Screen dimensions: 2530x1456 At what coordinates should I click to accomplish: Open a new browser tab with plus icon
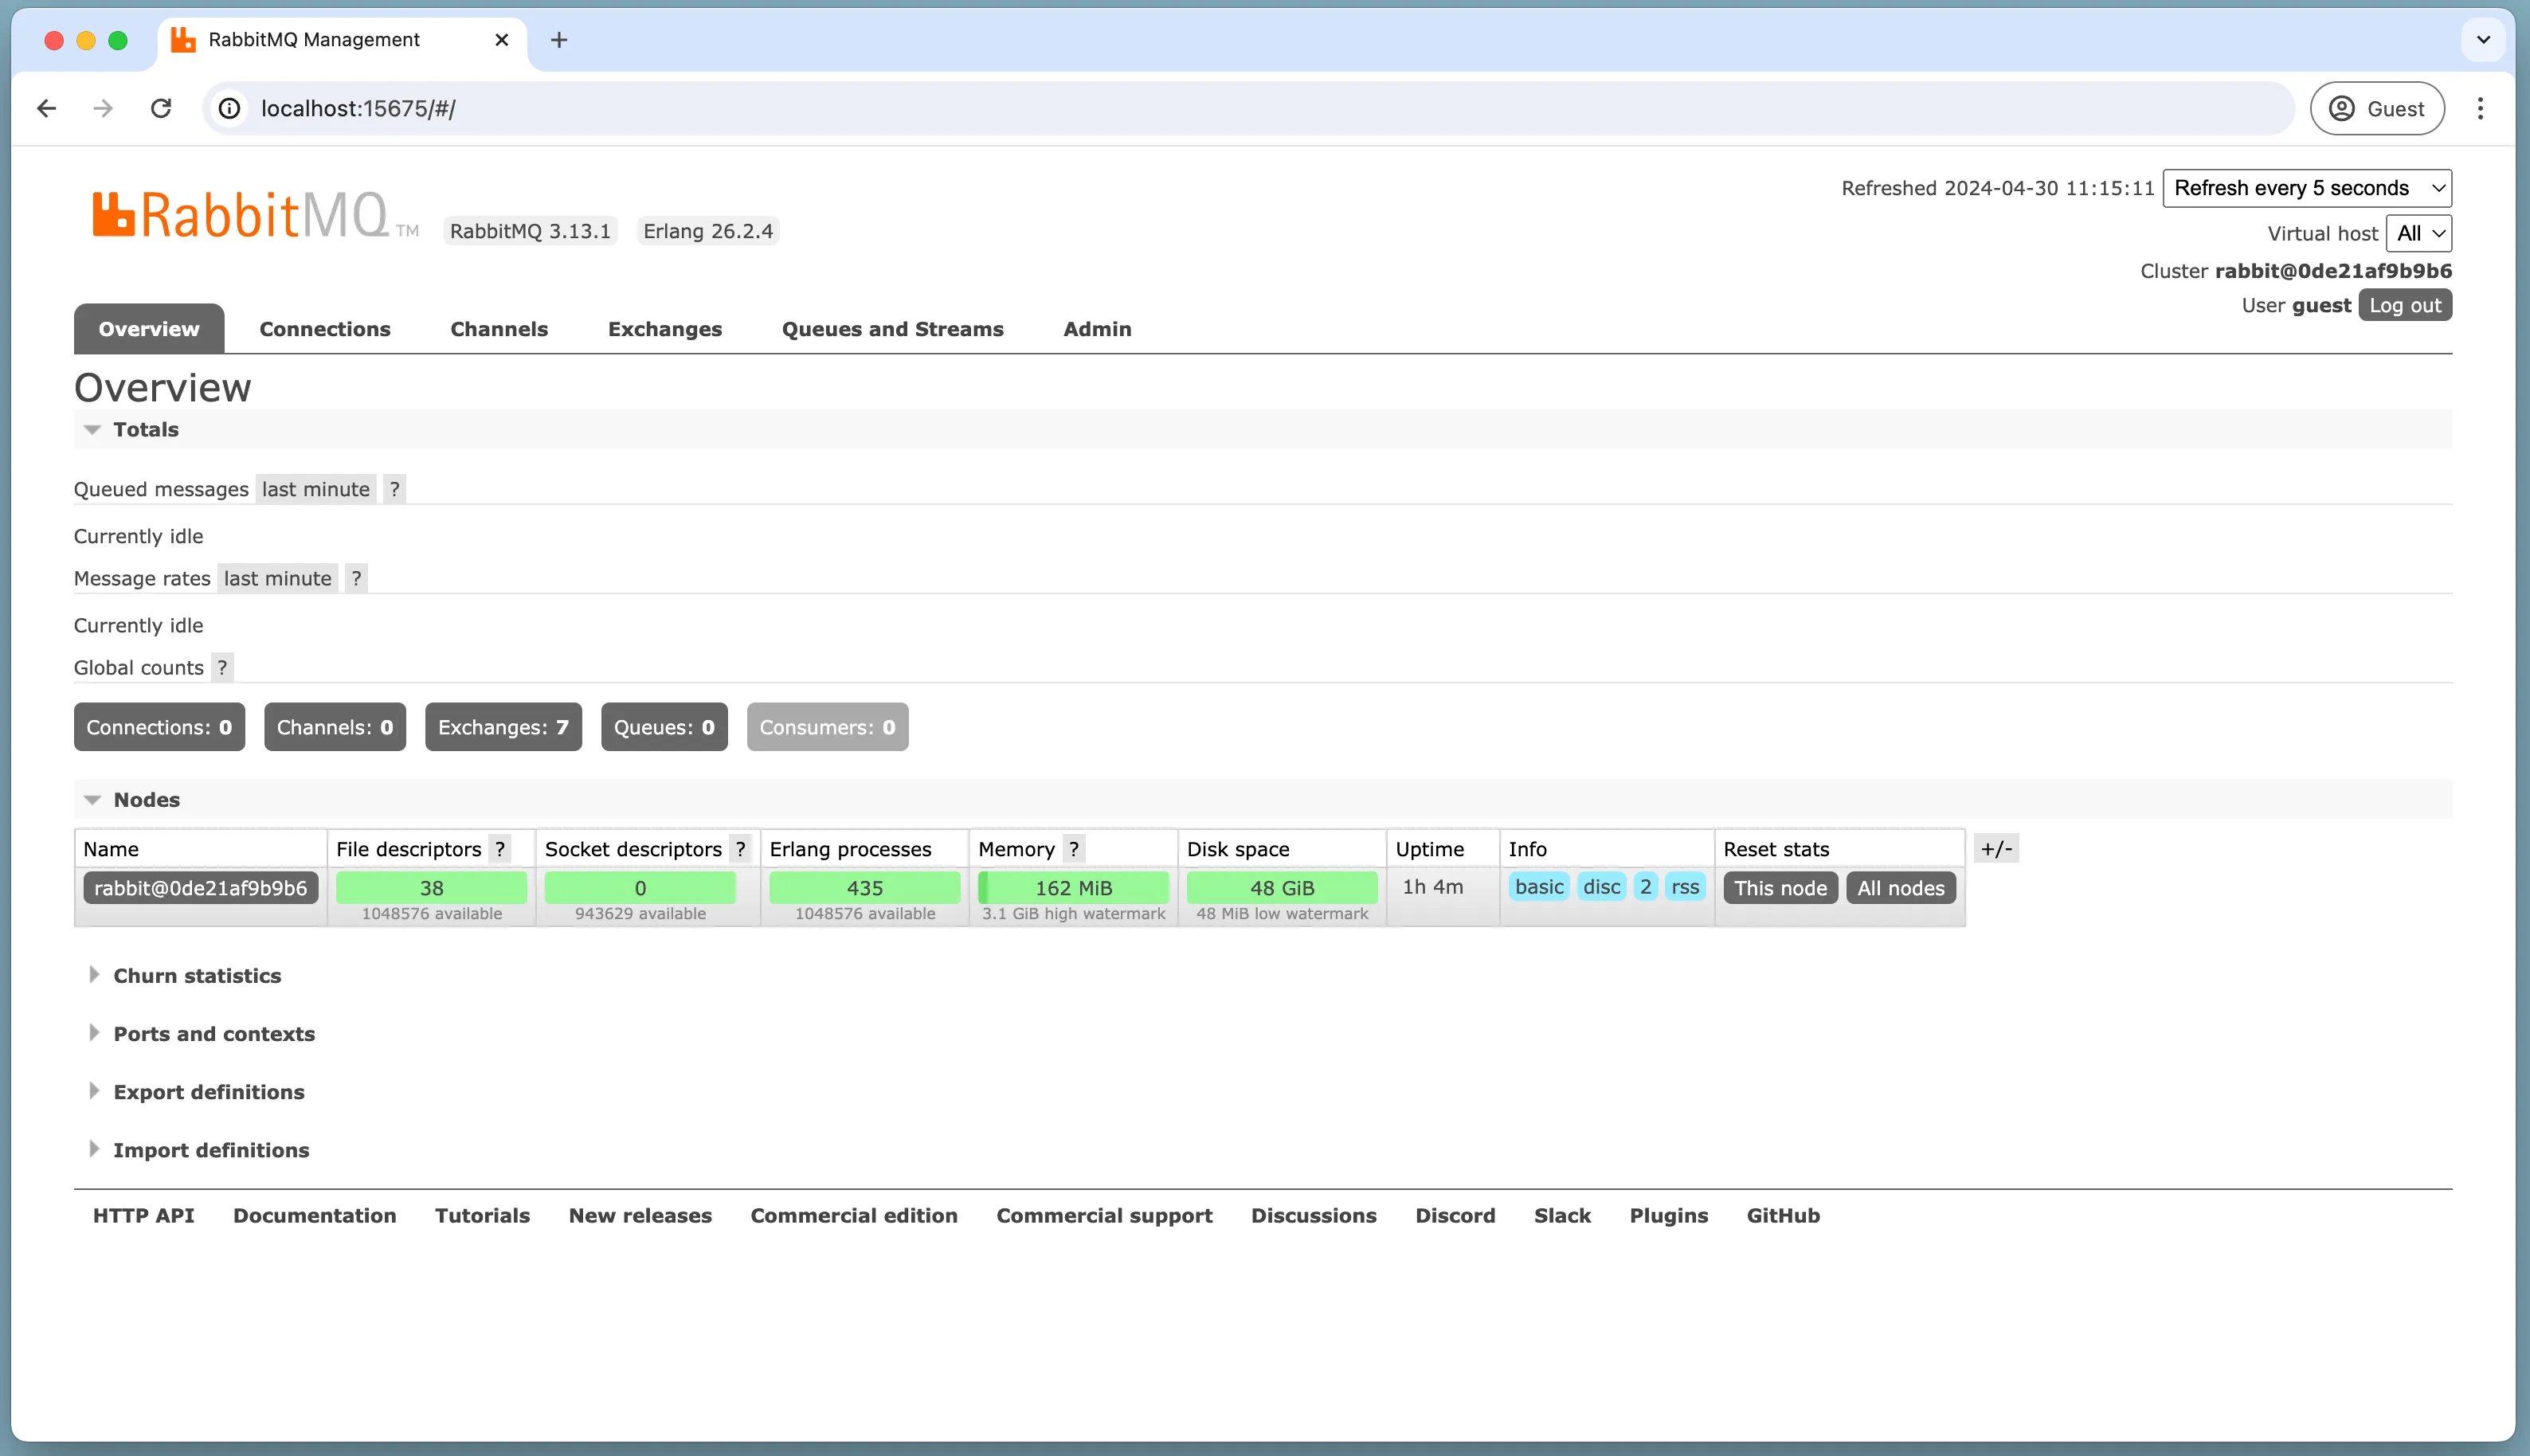coord(559,40)
